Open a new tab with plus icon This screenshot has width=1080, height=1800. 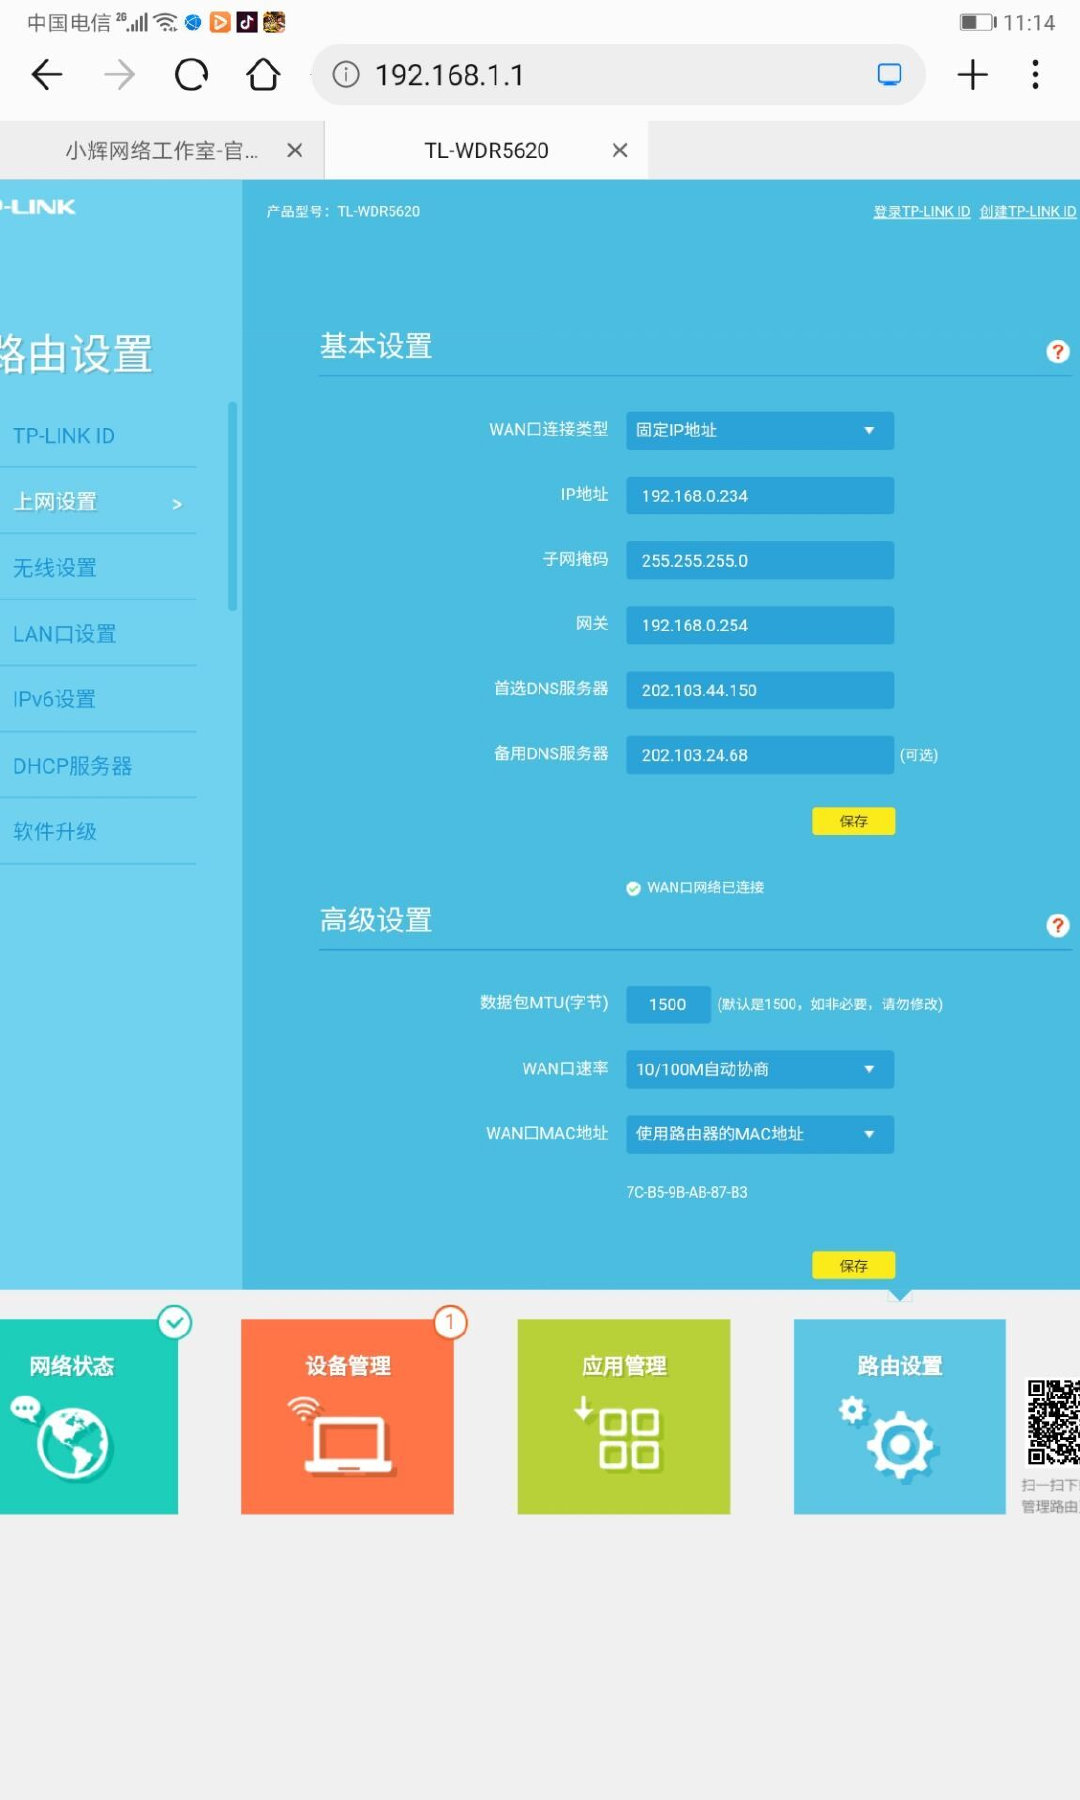click(x=972, y=75)
